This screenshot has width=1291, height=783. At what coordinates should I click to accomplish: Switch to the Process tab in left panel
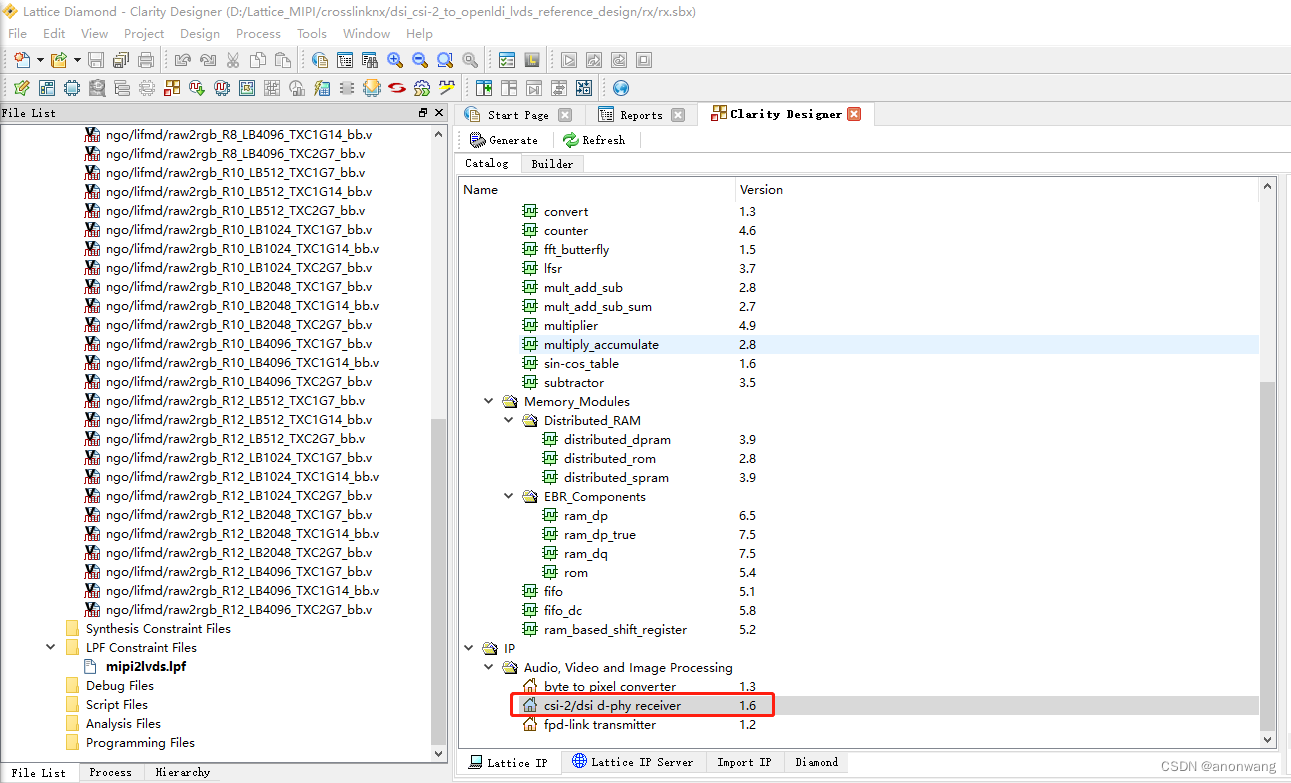coord(110,772)
